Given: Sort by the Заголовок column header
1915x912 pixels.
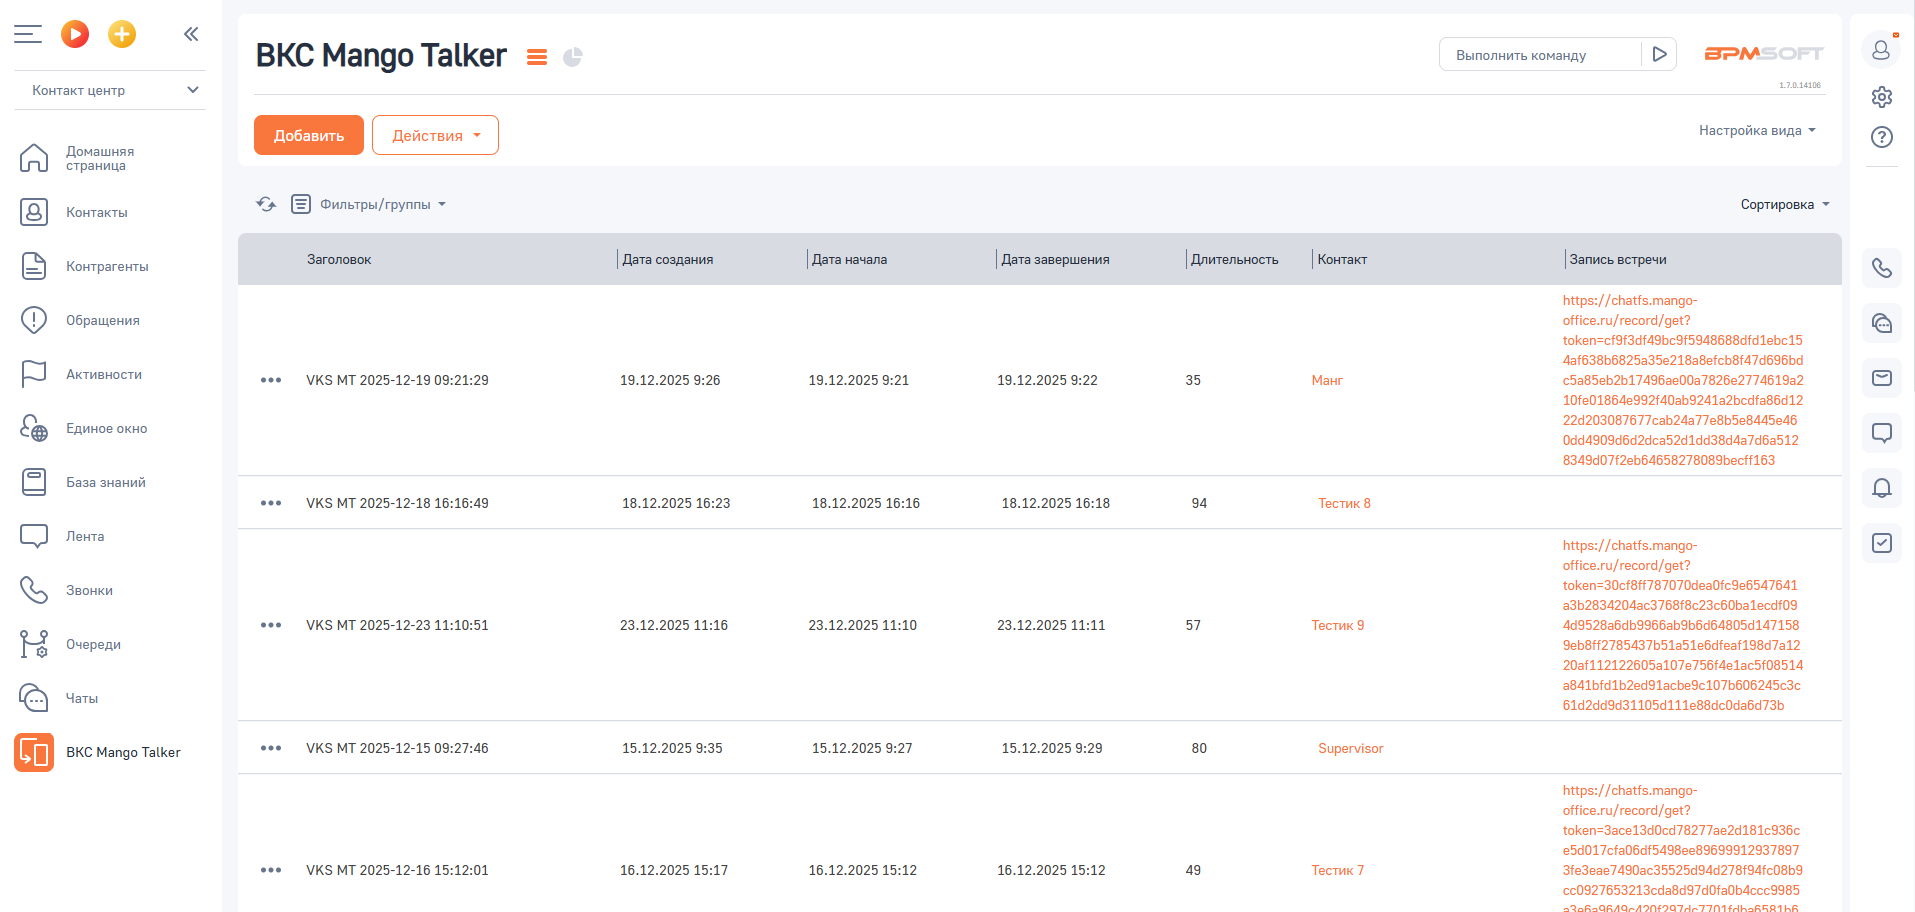Looking at the screenshot, I should [339, 259].
